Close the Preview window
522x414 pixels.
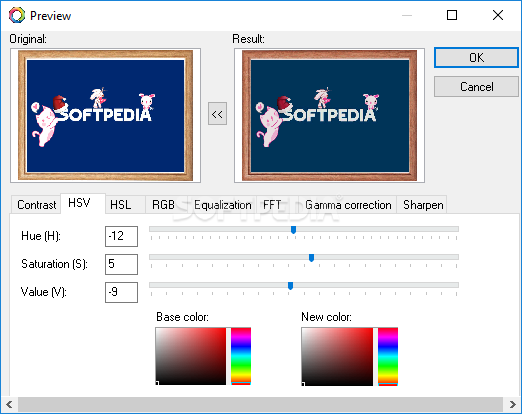[498, 15]
